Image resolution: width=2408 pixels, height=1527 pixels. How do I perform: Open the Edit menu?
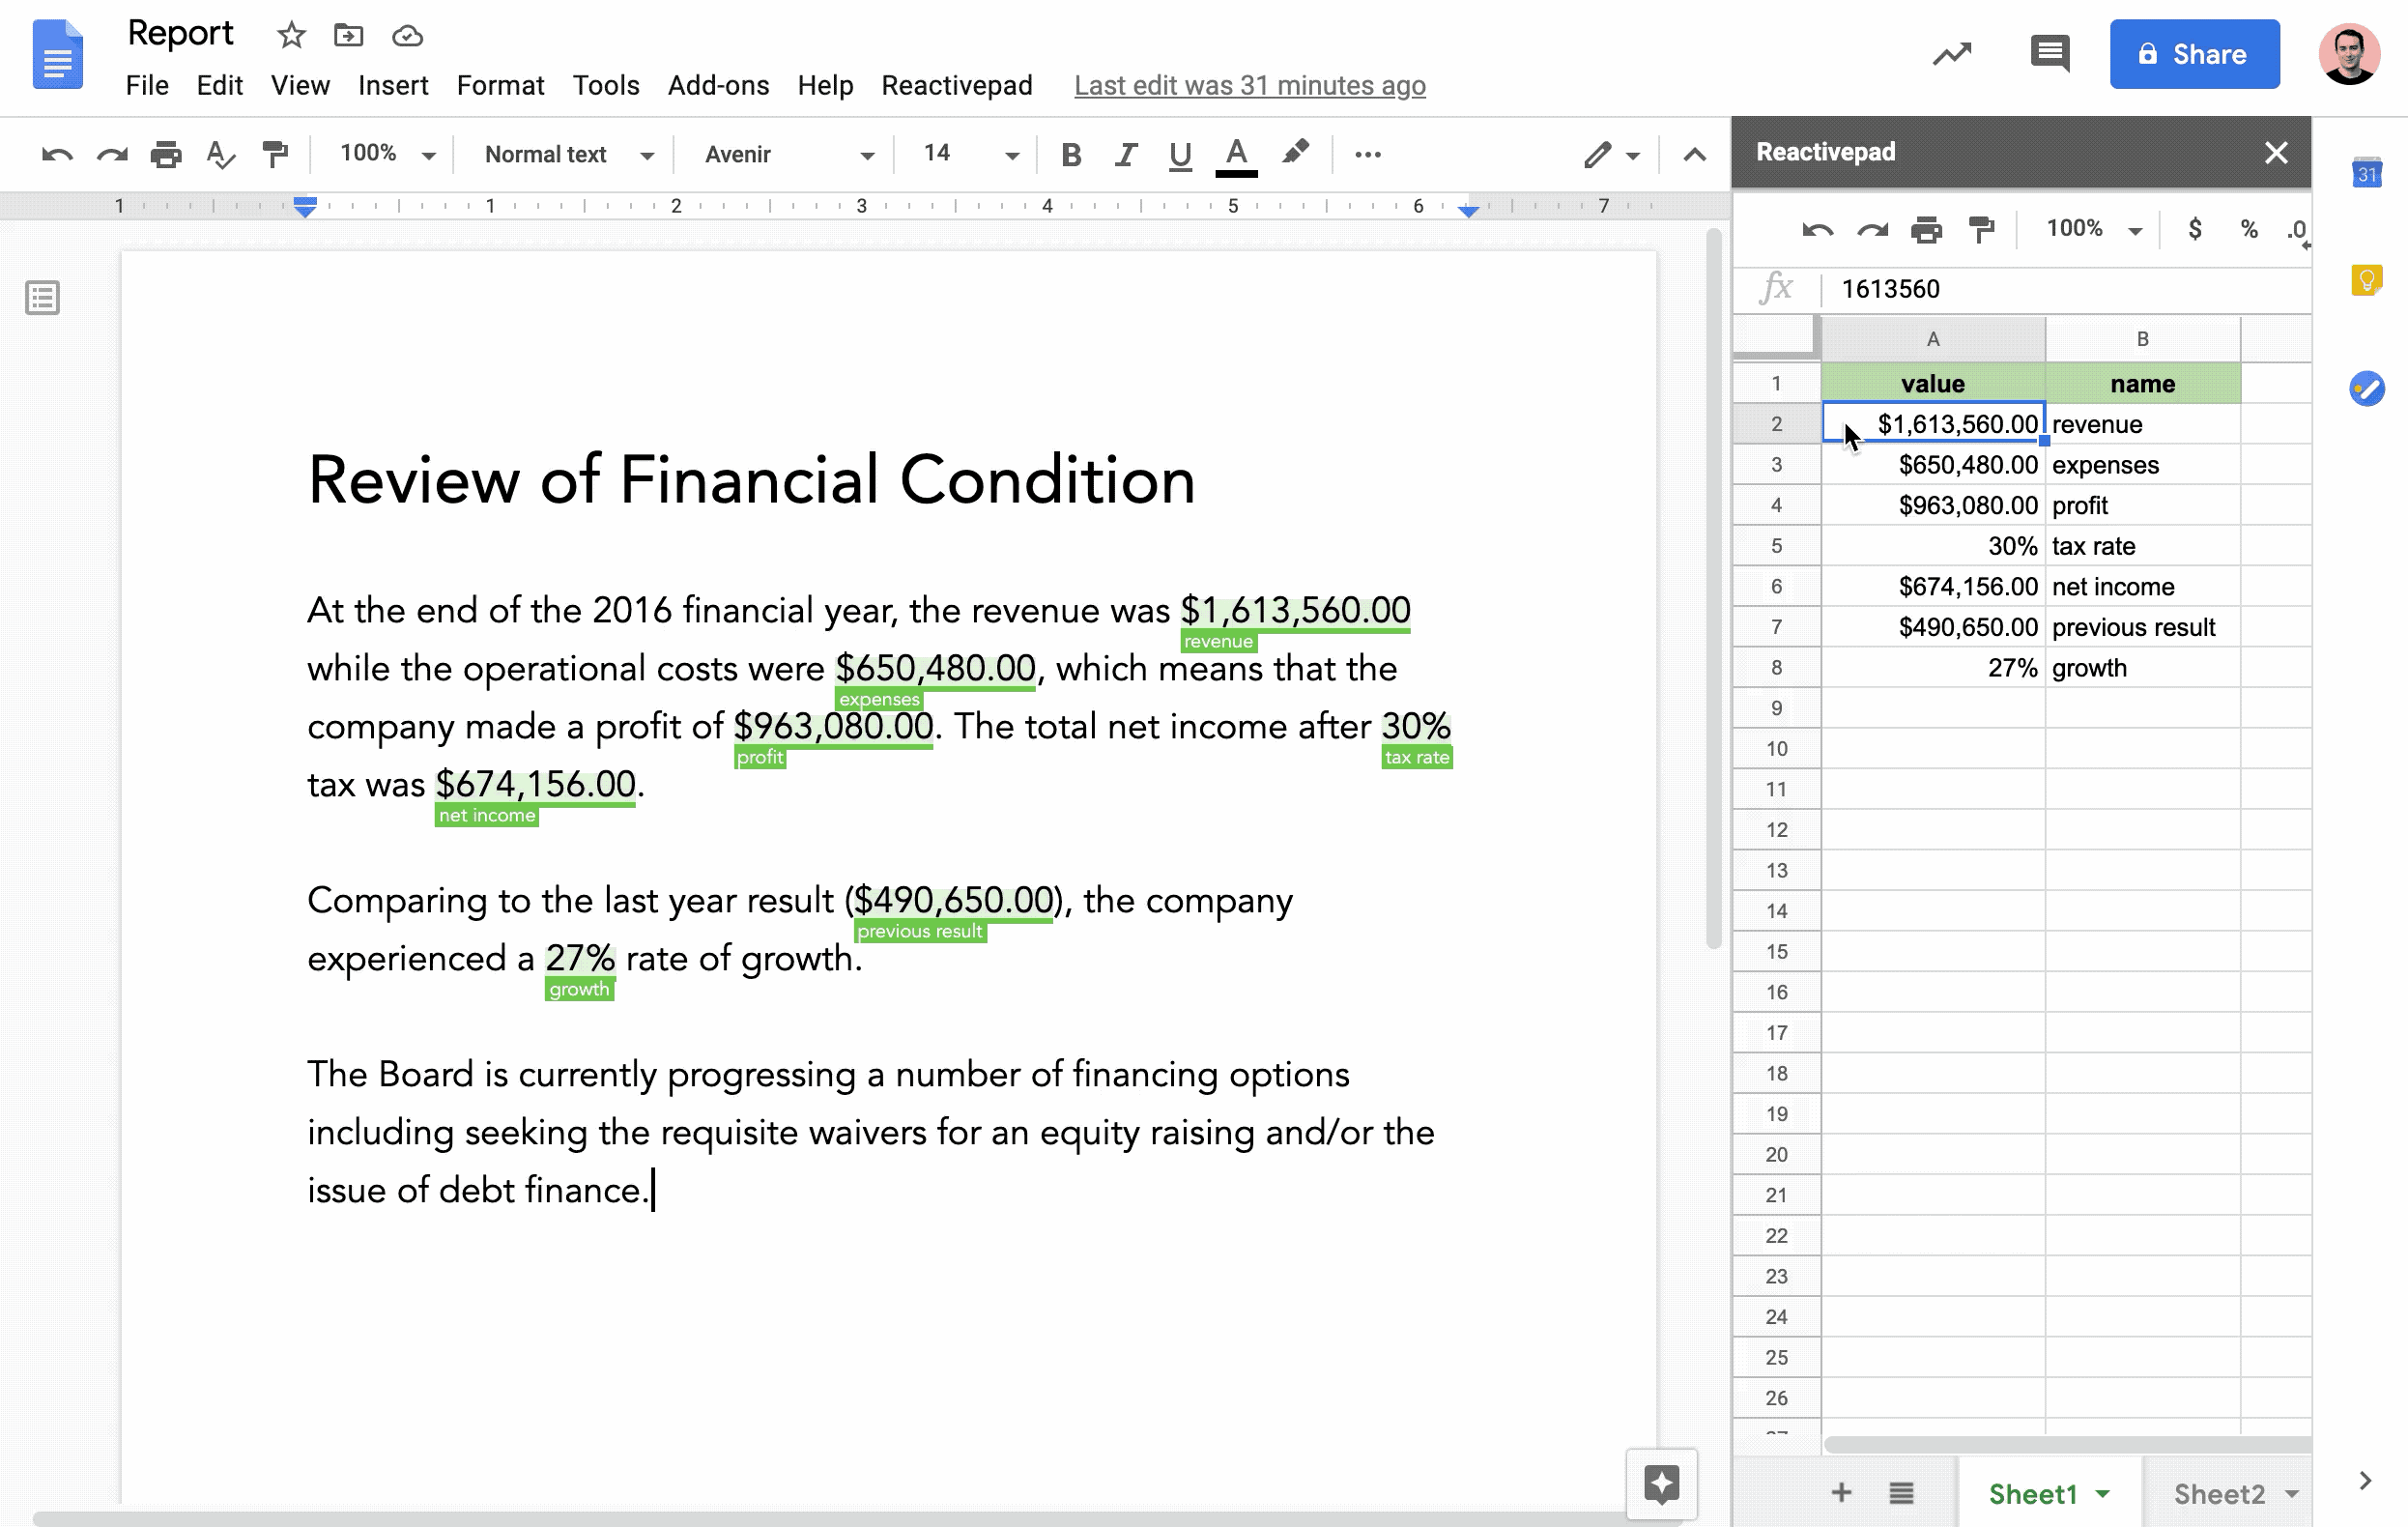coord(219,86)
